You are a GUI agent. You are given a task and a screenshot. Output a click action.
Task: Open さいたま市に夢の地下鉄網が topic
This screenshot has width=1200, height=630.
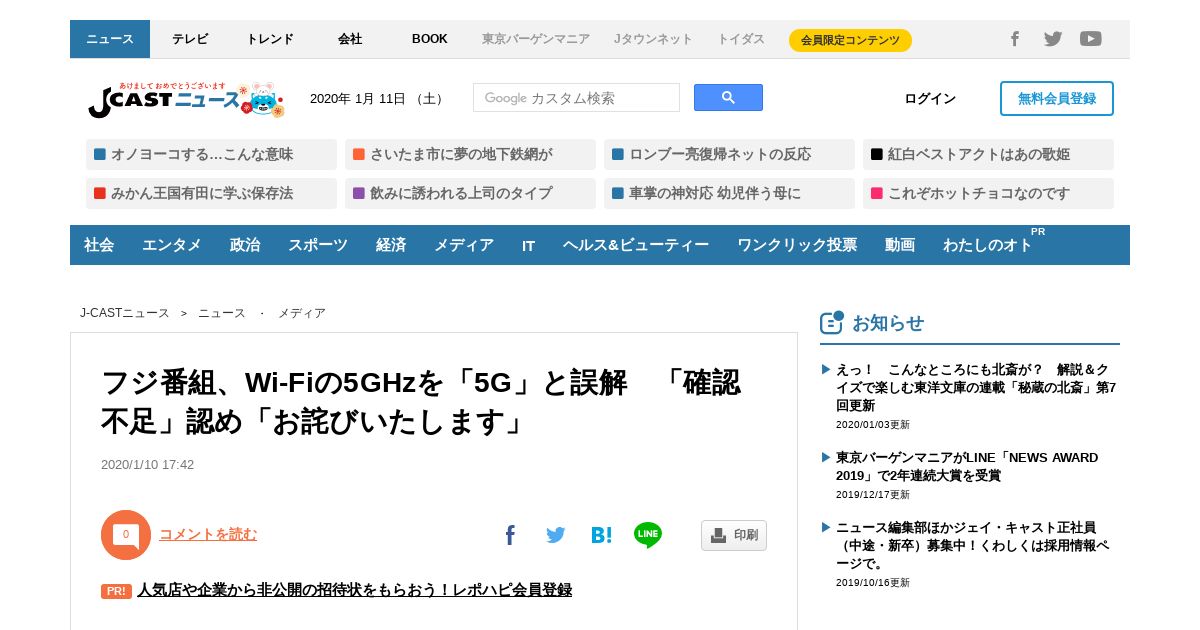coord(470,154)
